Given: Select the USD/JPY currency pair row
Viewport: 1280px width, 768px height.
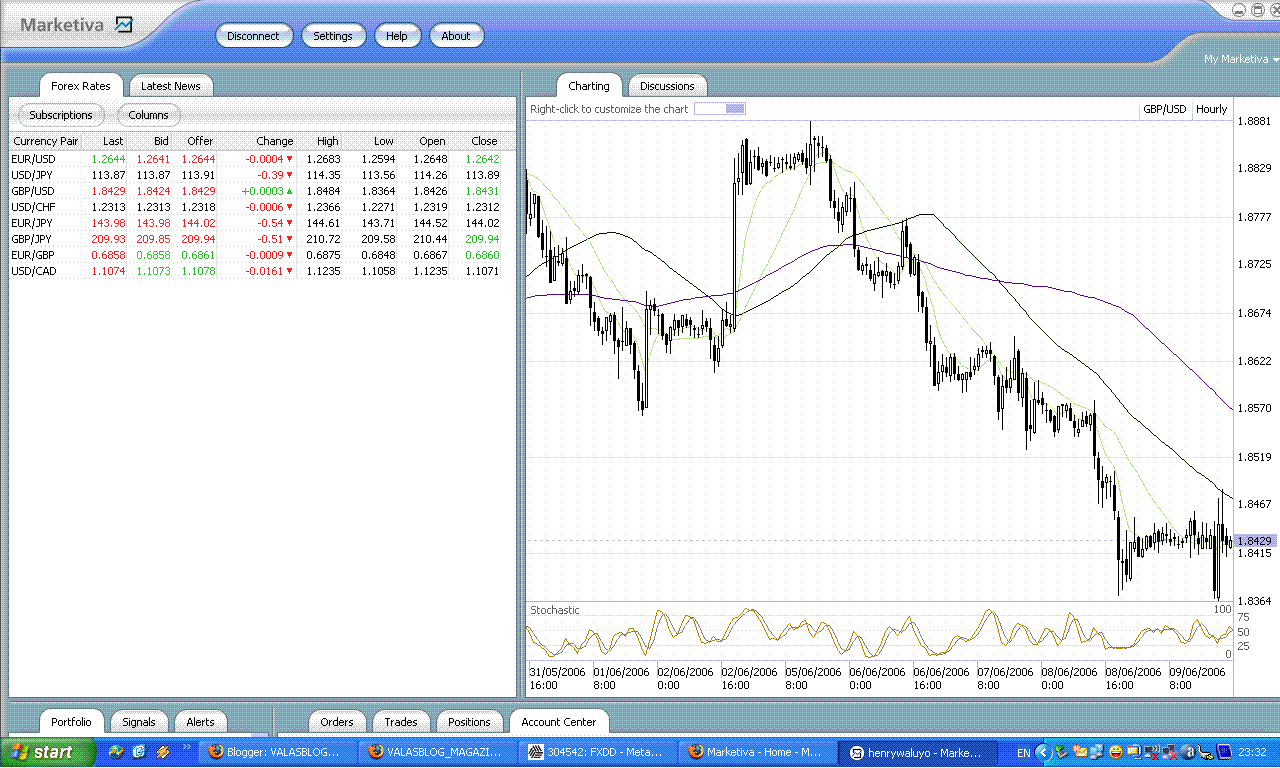Looking at the screenshot, I should coord(256,174).
